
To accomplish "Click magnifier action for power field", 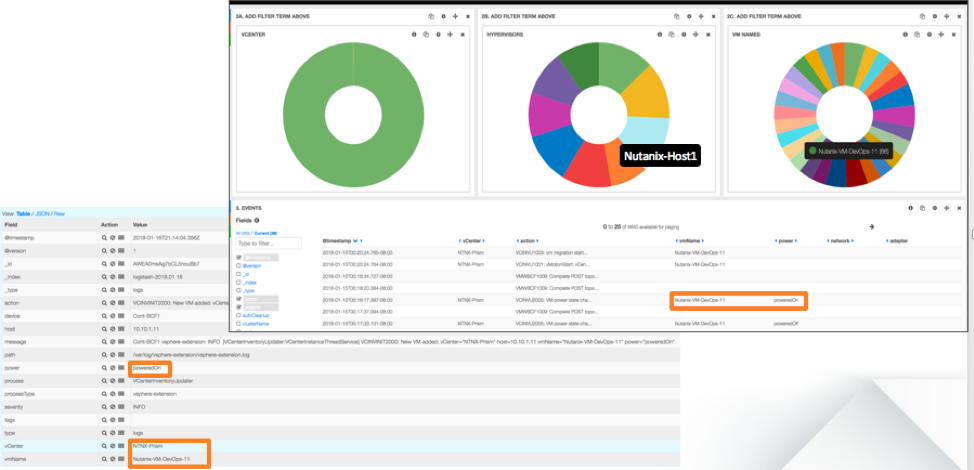I will point(104,368).
